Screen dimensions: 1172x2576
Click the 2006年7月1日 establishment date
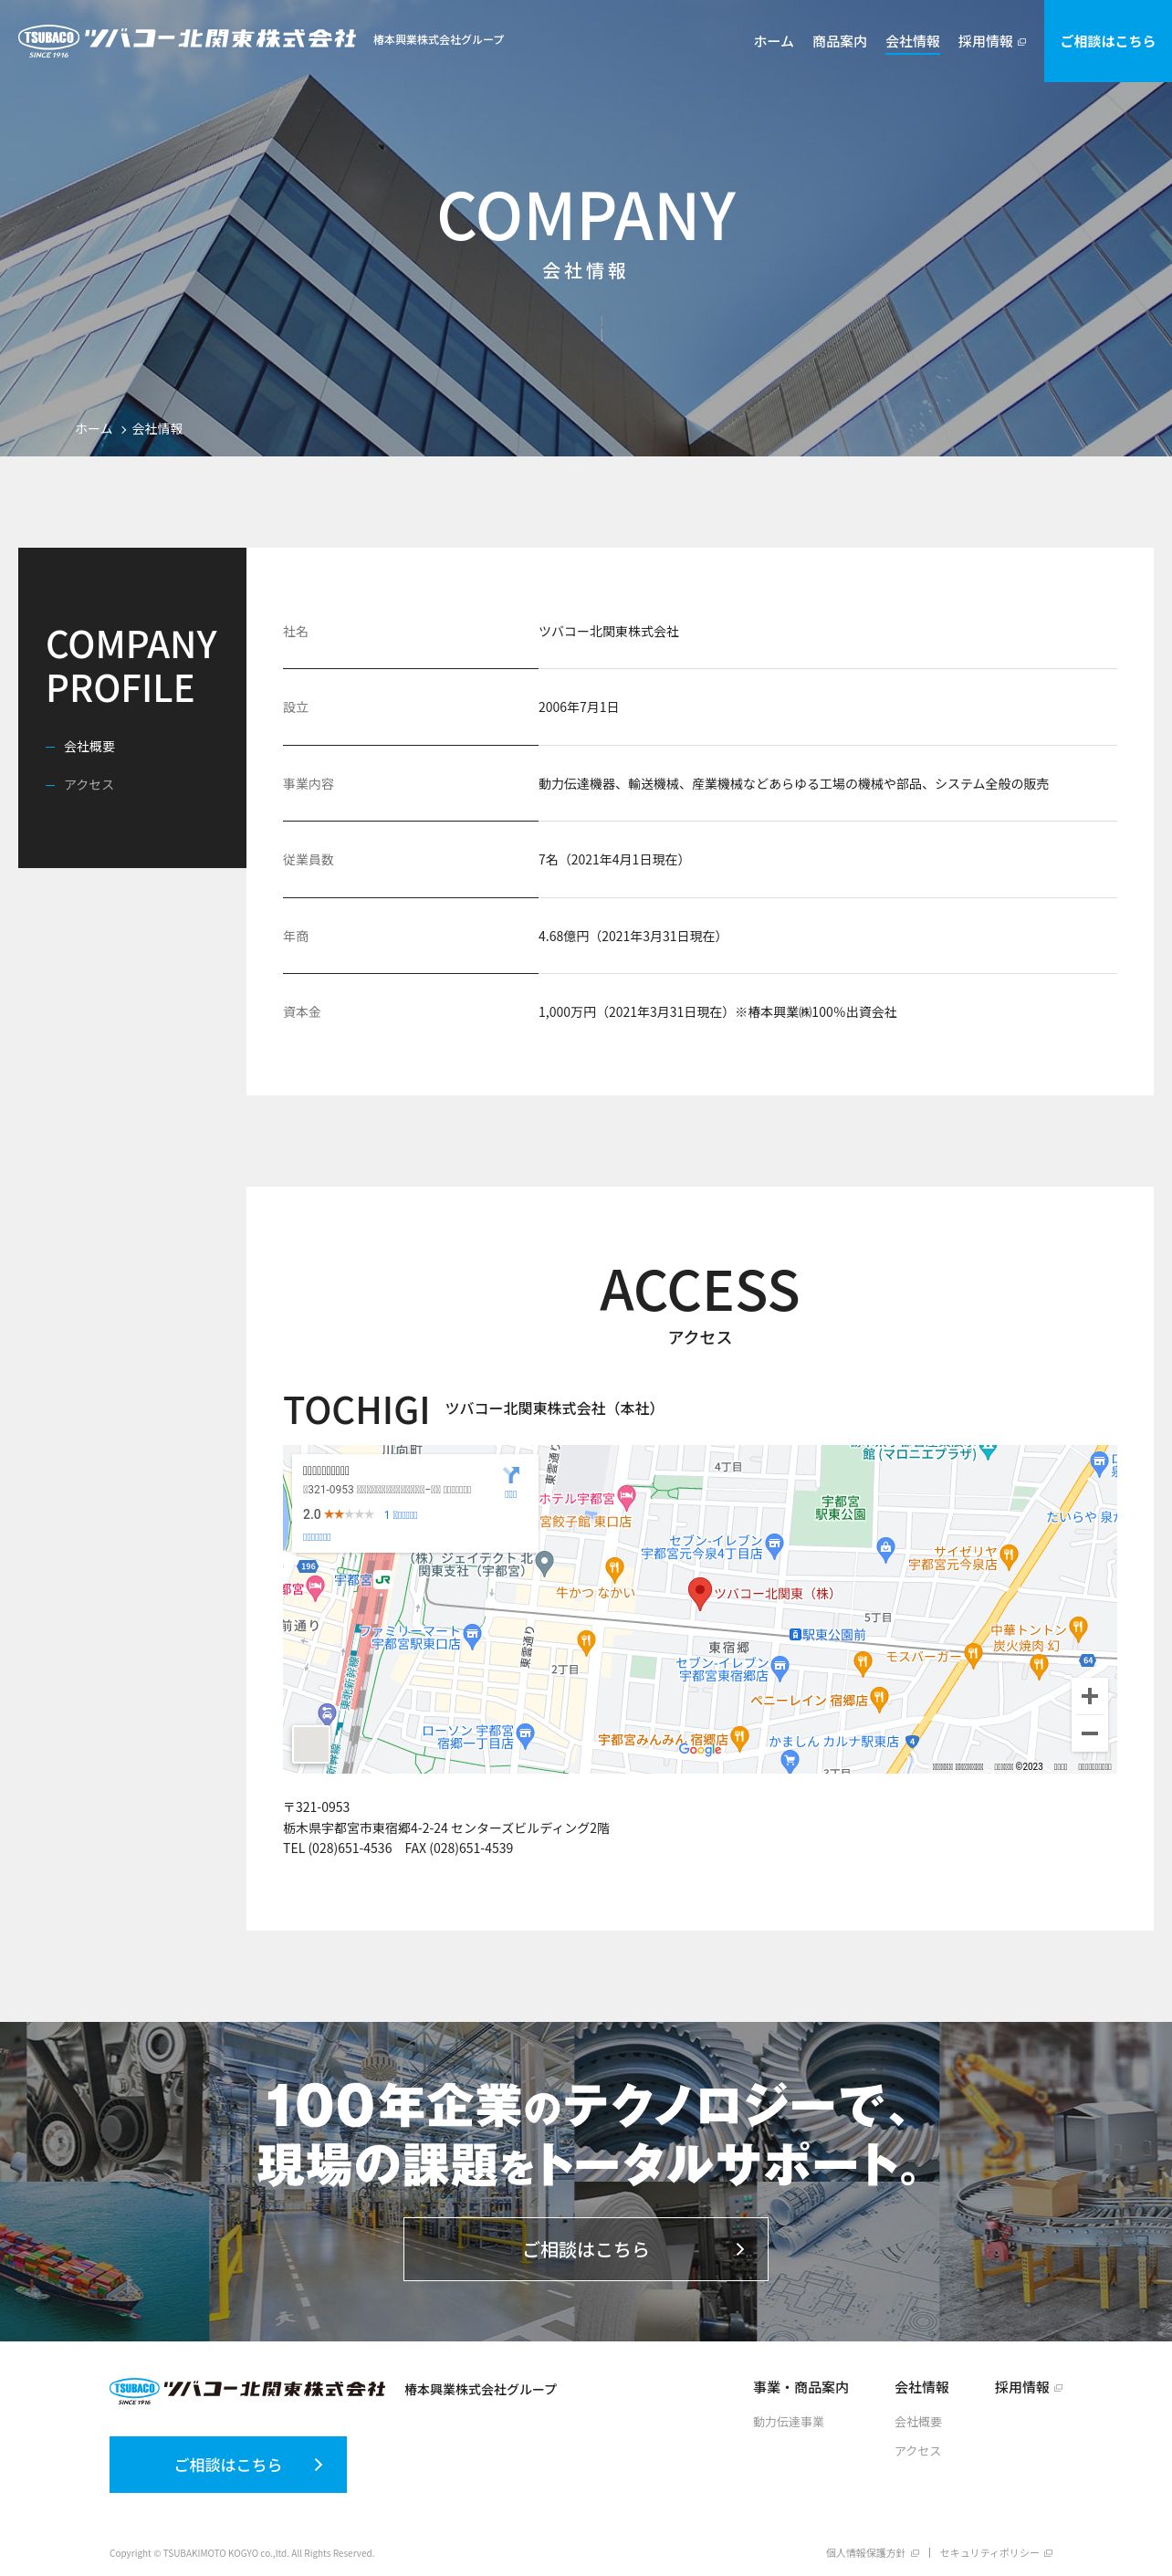point(578,707)
